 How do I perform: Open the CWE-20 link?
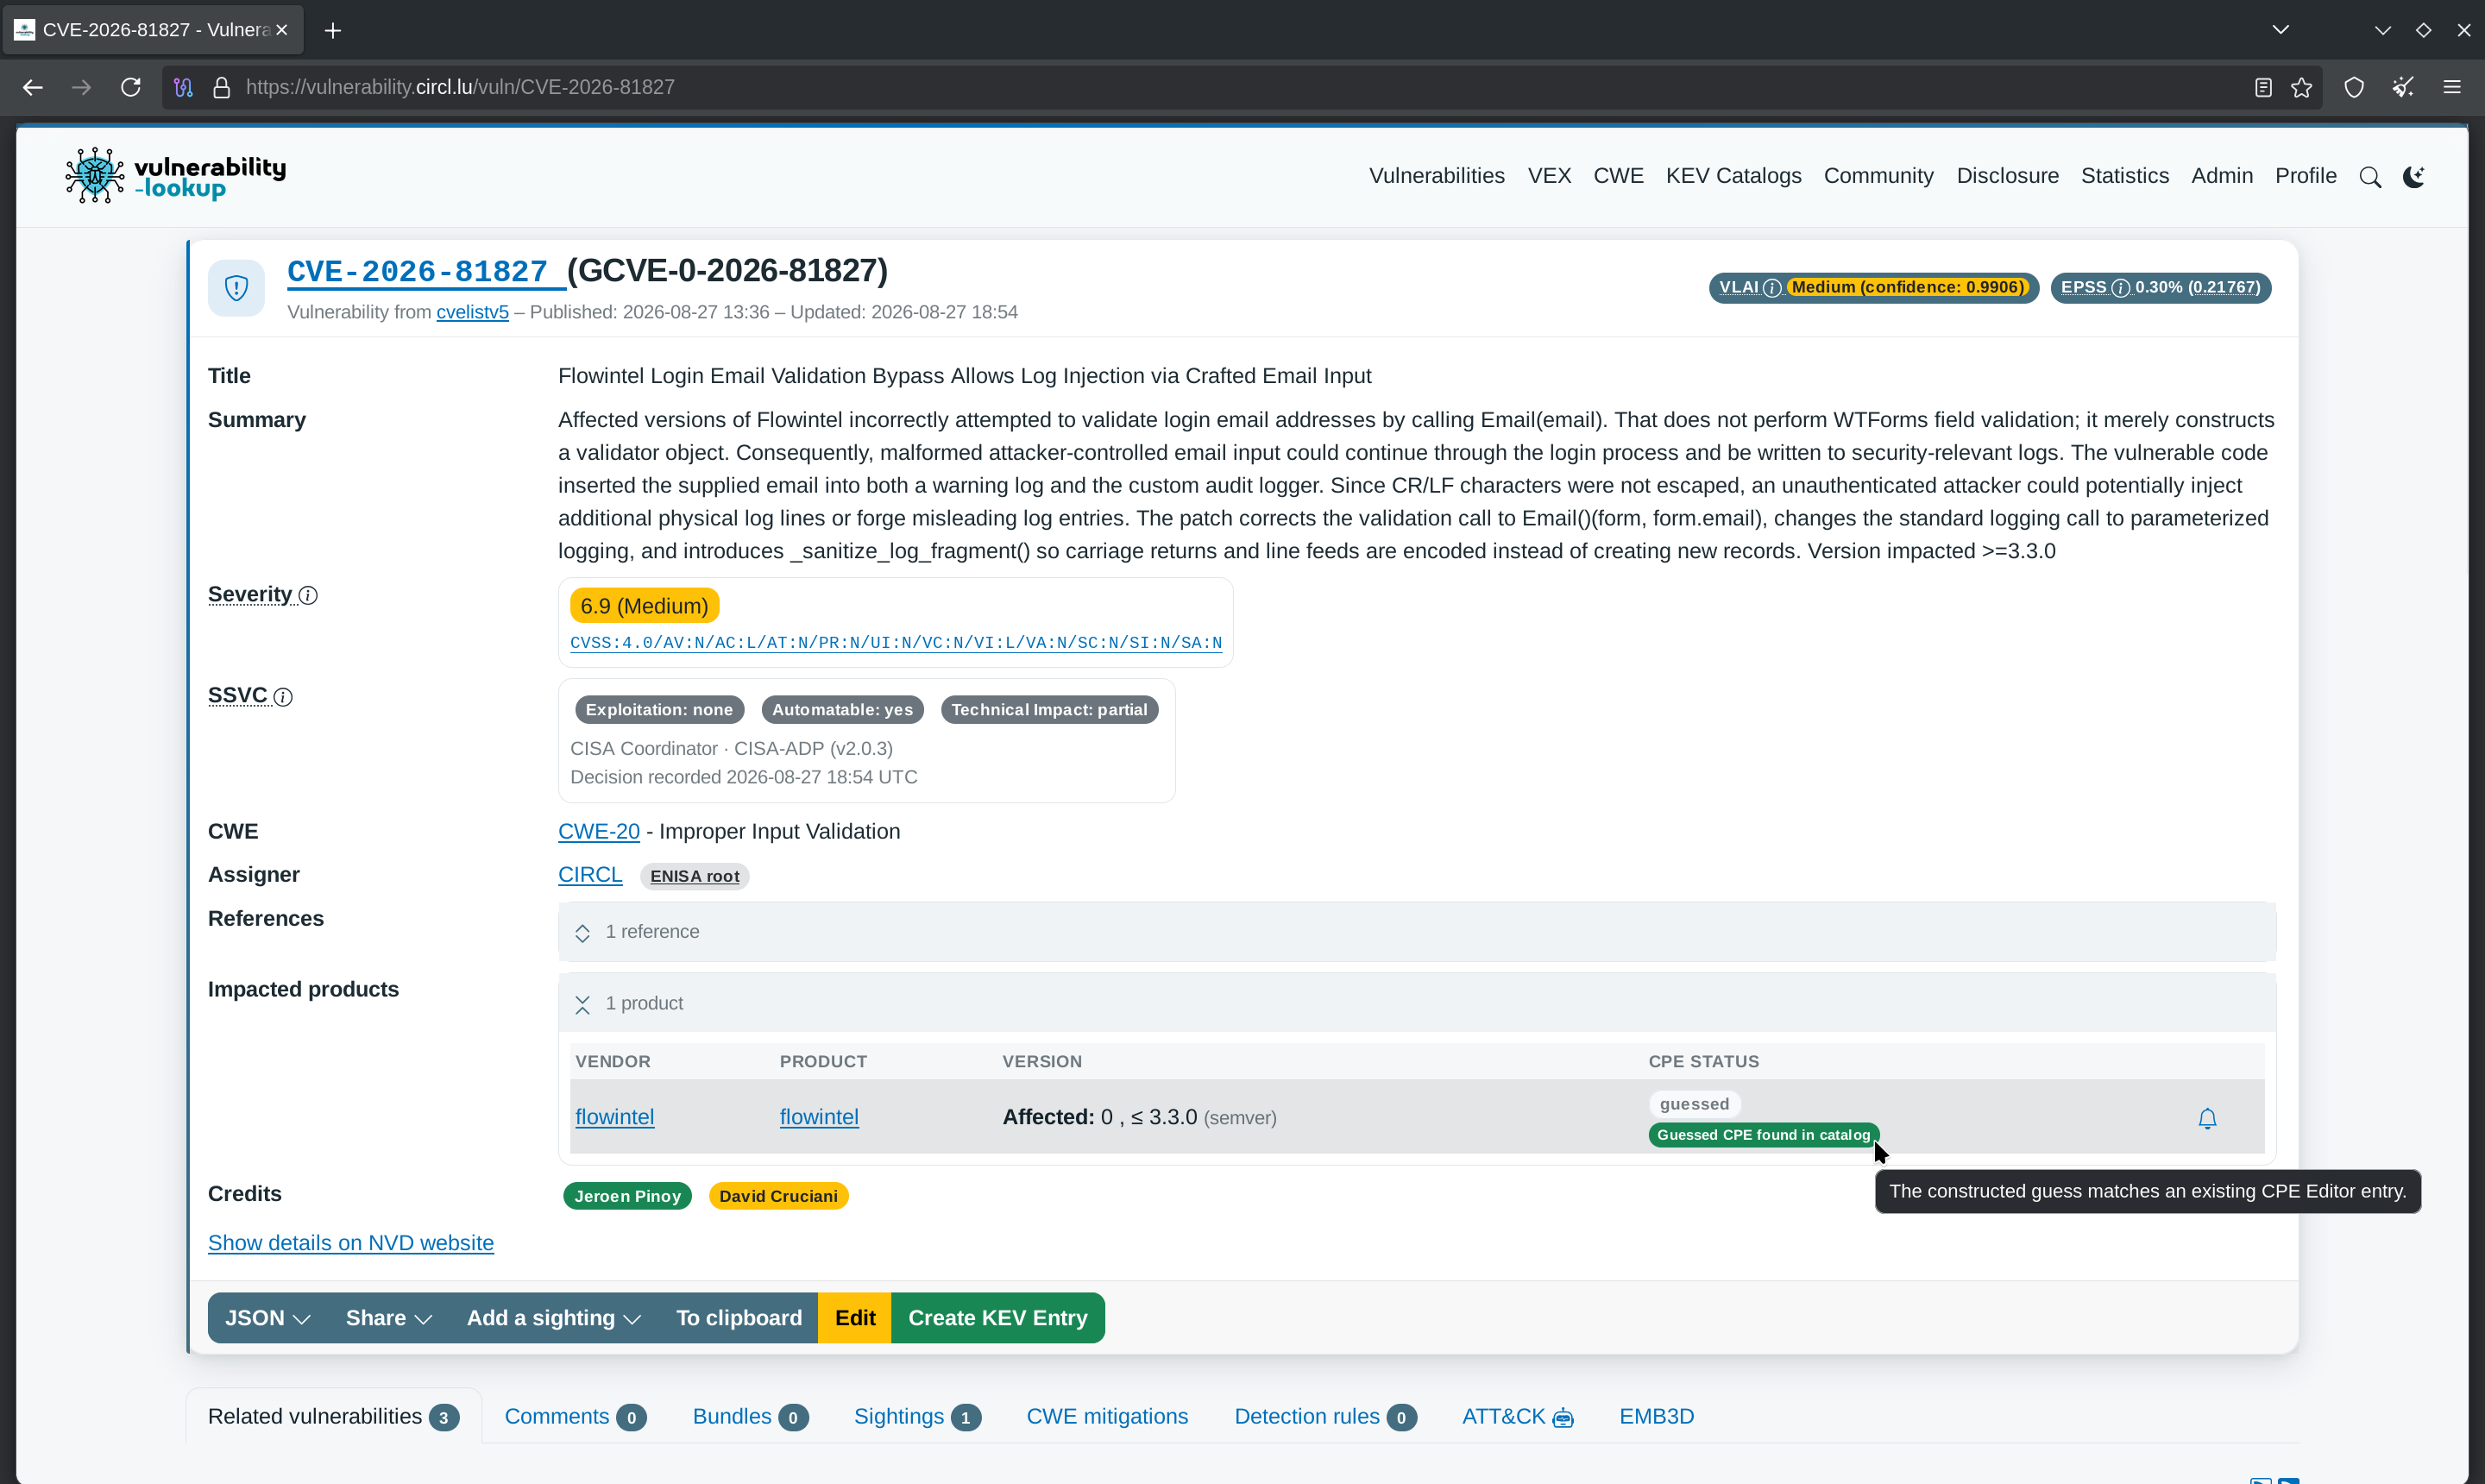598,832
